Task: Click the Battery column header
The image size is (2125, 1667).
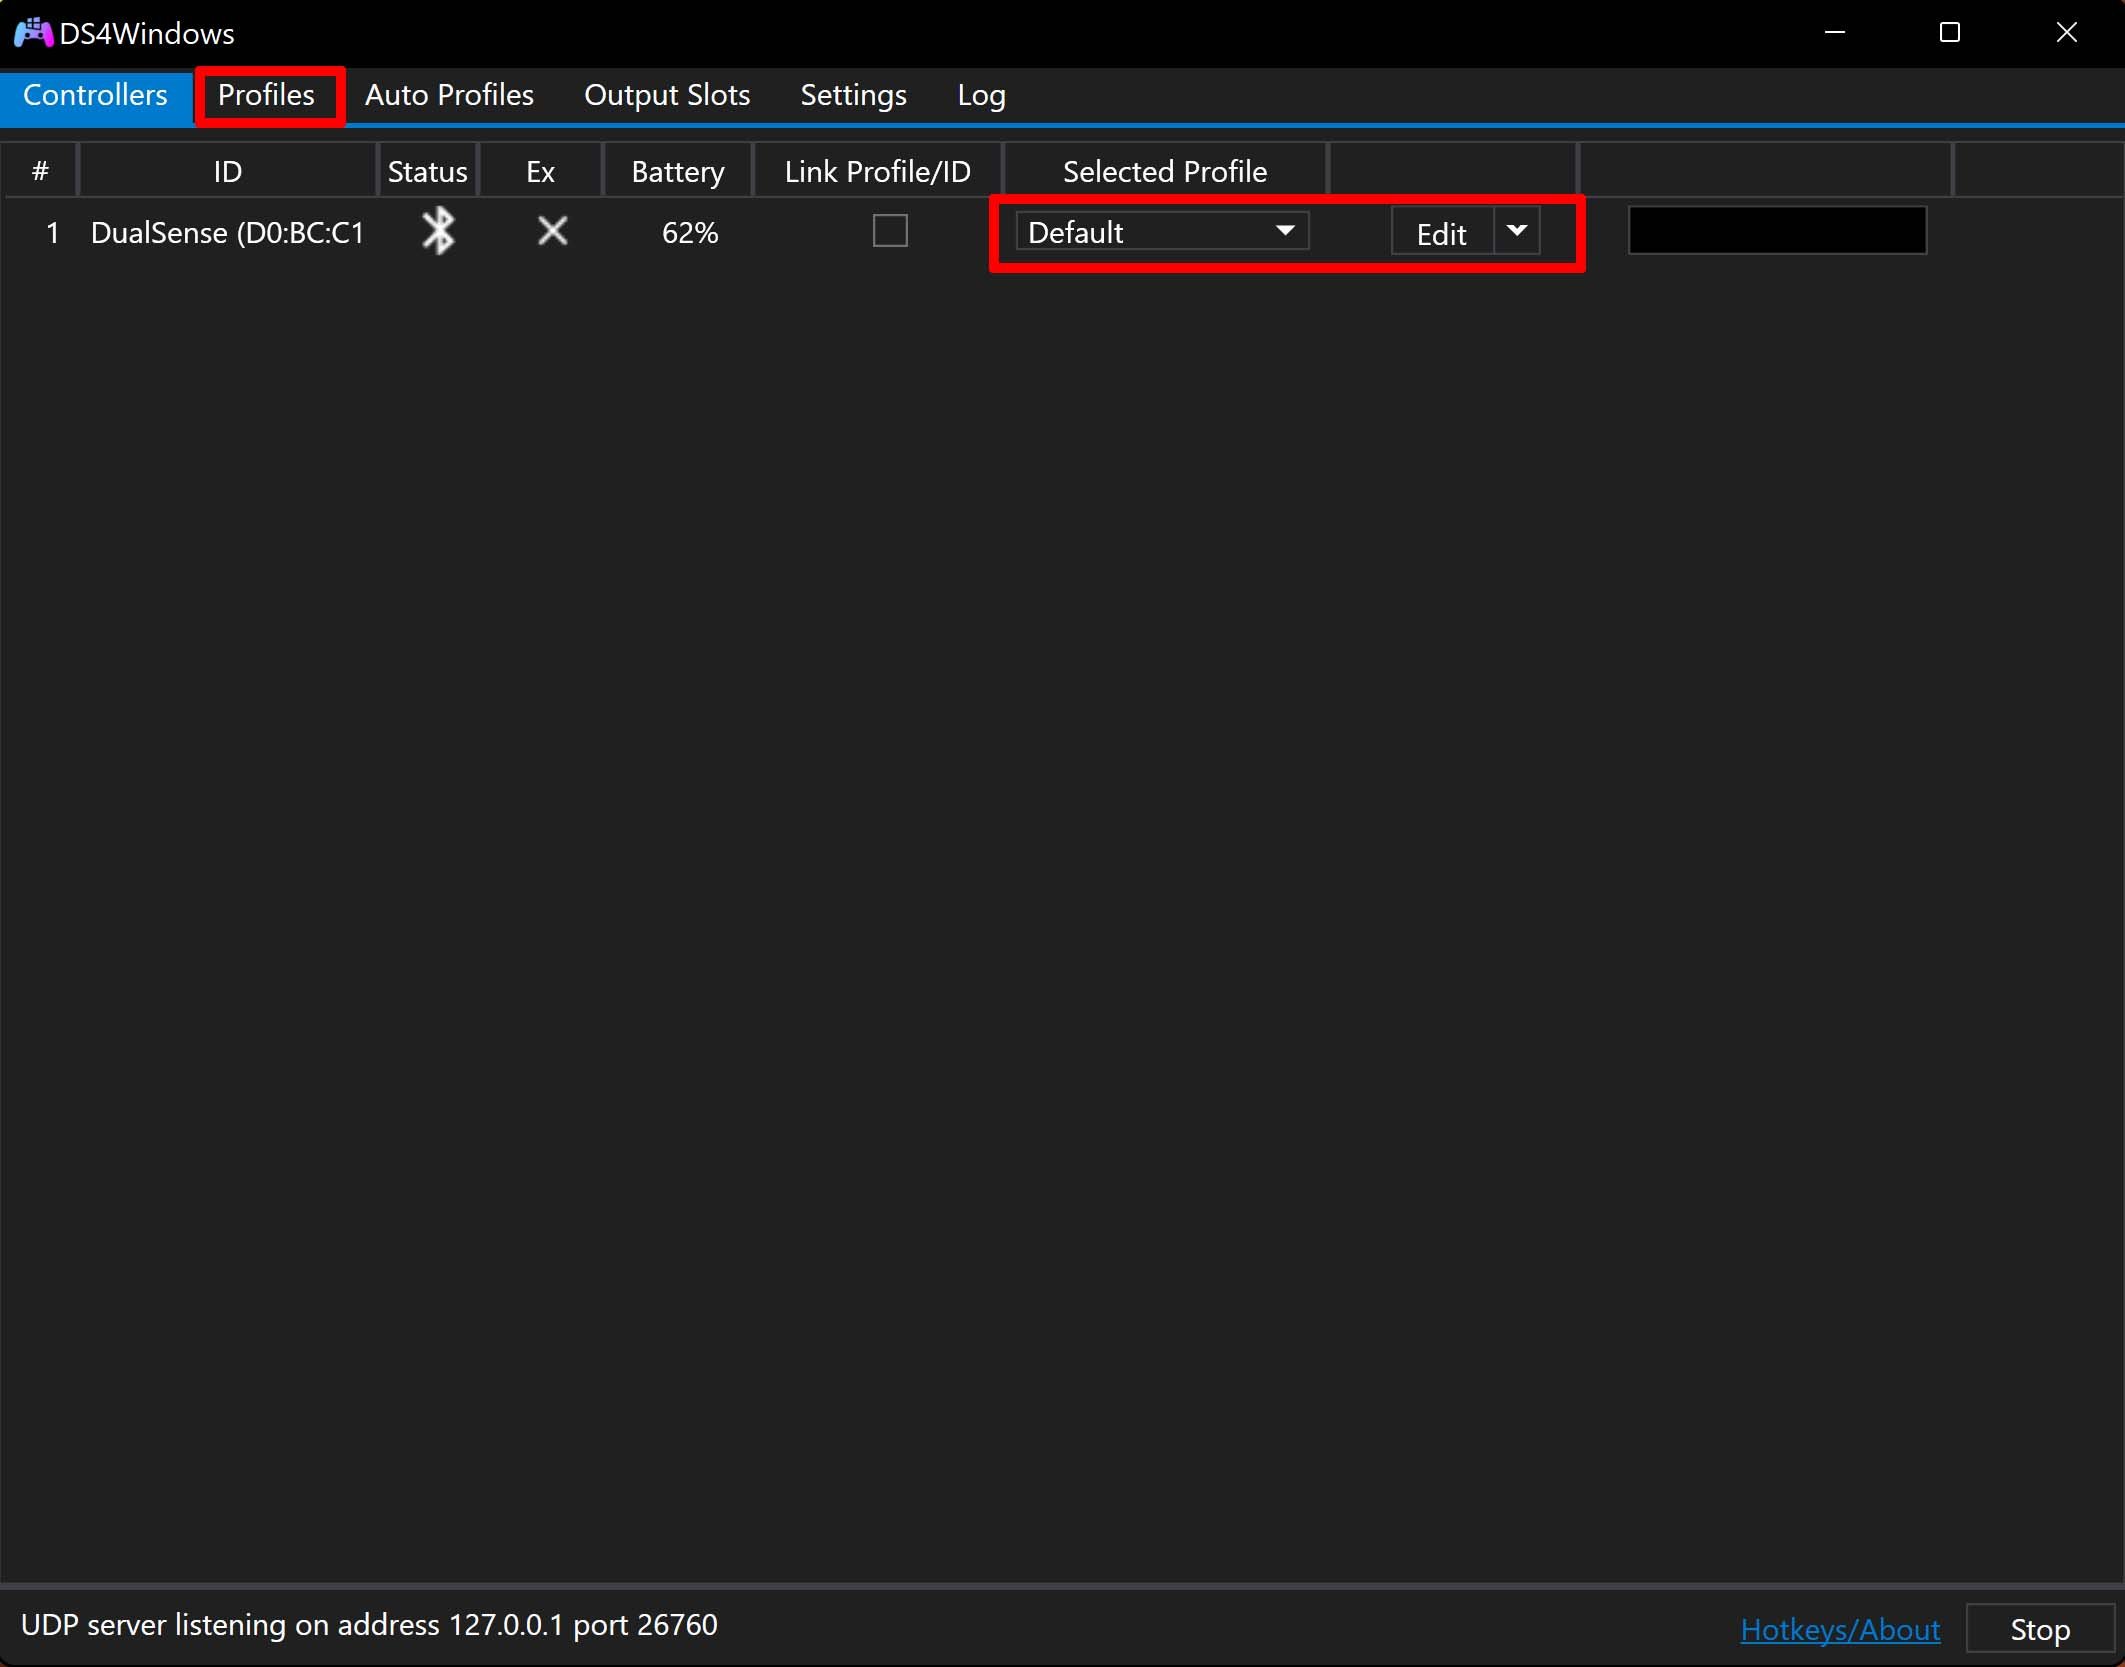Action: pos(678,172)
